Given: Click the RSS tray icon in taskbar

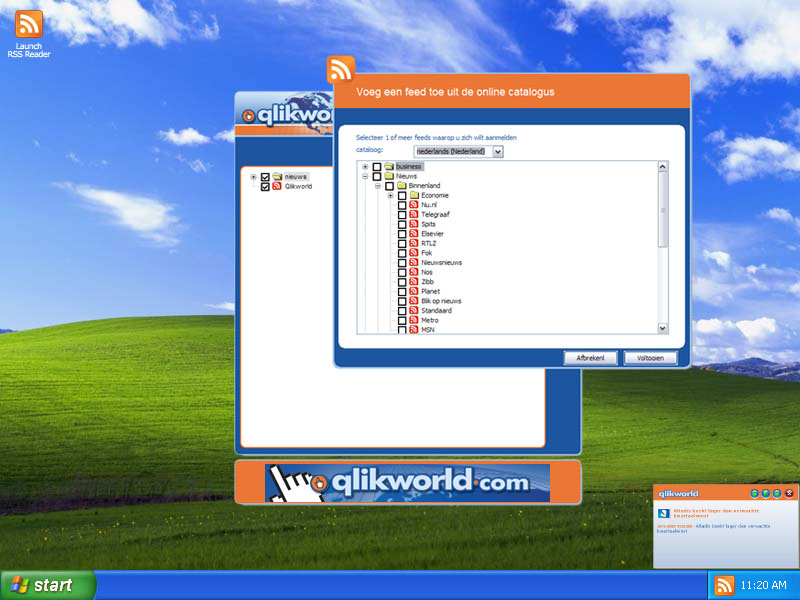Looking at the screenshot, I should coord(722,584).
